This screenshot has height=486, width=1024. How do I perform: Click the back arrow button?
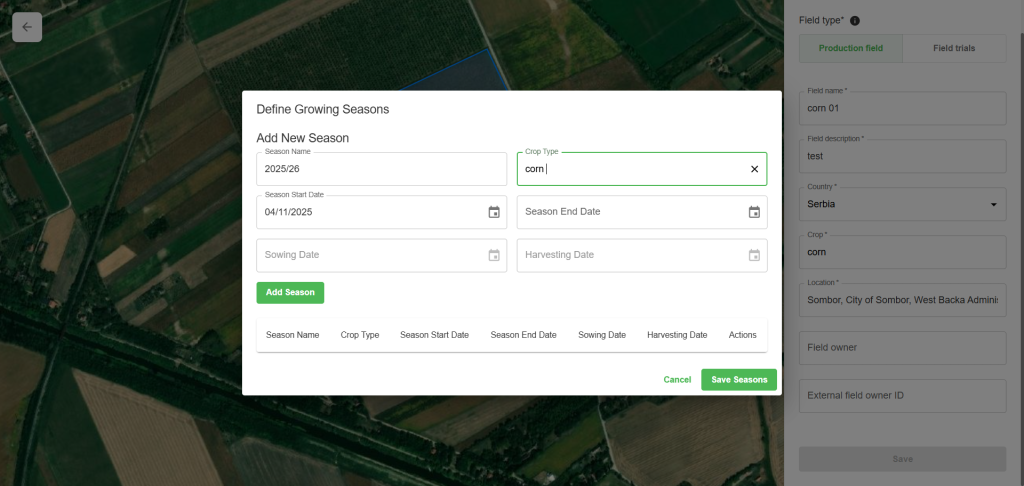pyautogui.click(x=27, y=27)
